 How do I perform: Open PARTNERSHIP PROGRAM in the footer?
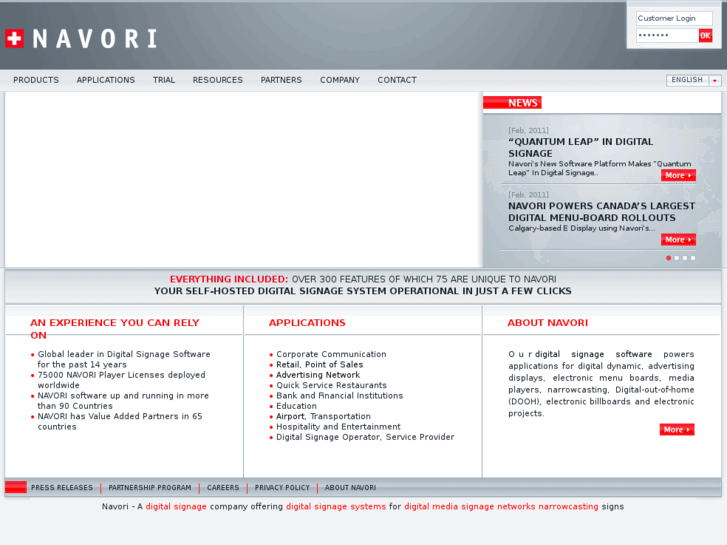pyautogui.click(x=150, y=488)
